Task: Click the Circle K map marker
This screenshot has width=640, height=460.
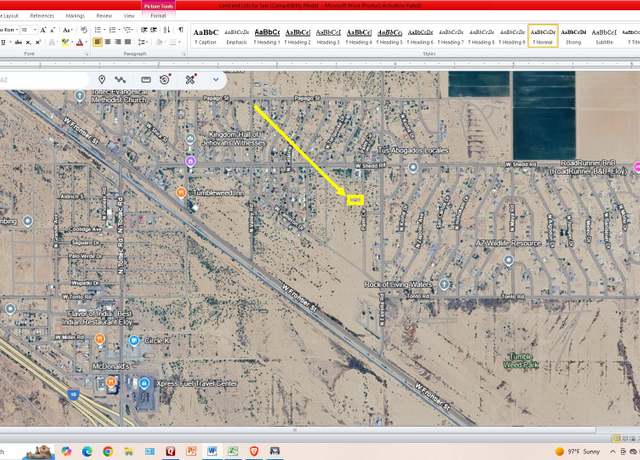Action: coord(134,341)
